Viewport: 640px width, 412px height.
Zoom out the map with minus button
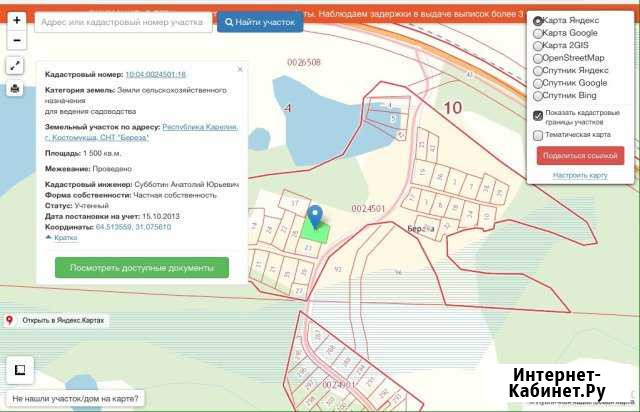click(17, 40)
